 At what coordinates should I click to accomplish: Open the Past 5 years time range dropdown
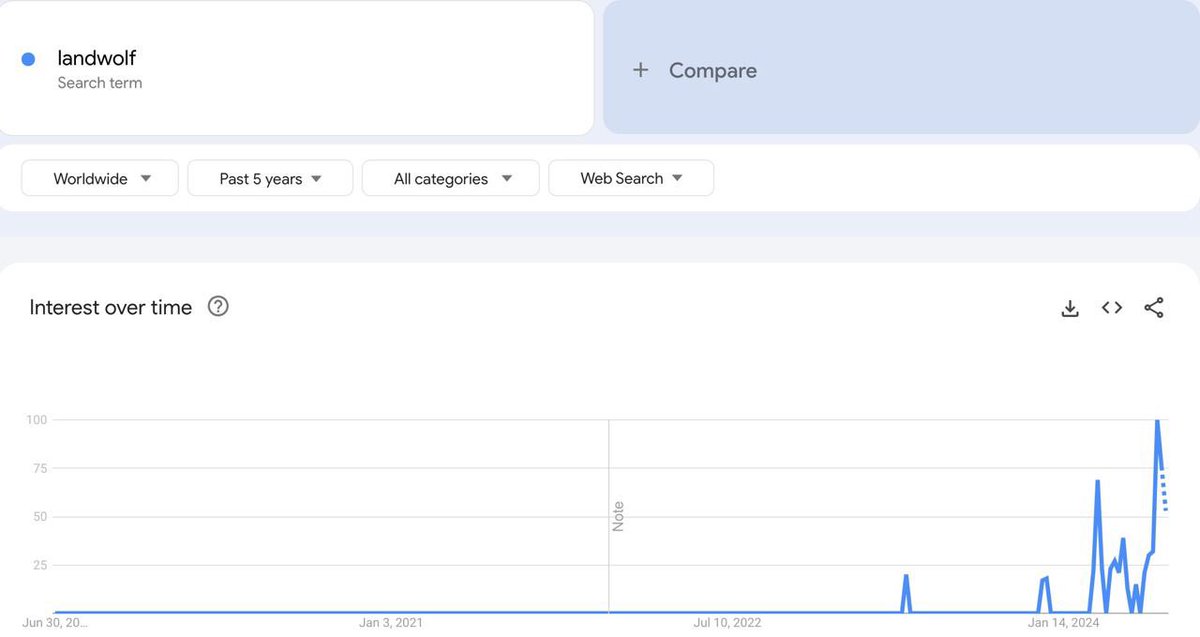(x=270, y=178)
